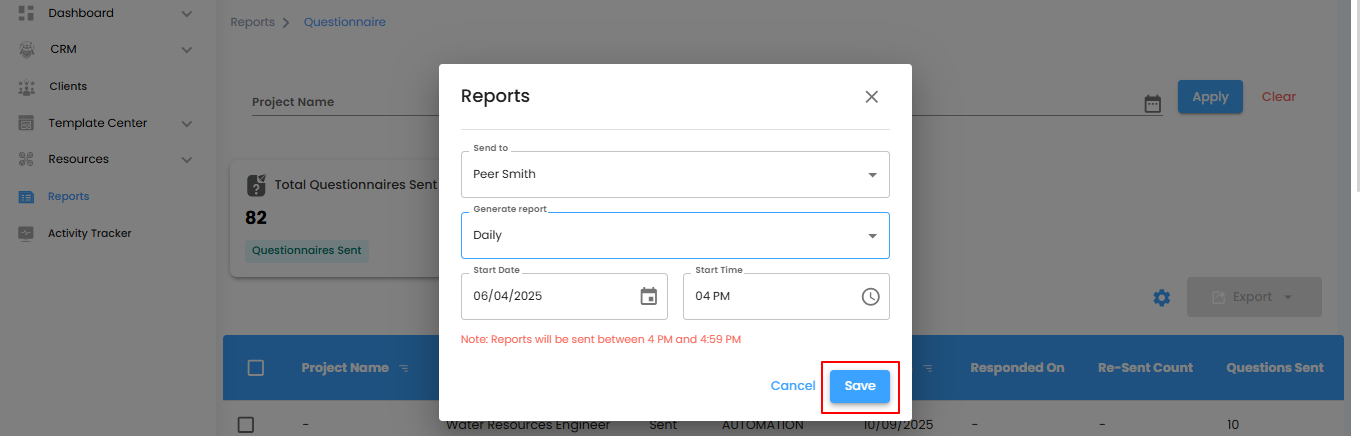Open the Generate report dropdown
The width and height of the screenshot is (1365, 436).
pyautogui.click(x=675, y=236)
